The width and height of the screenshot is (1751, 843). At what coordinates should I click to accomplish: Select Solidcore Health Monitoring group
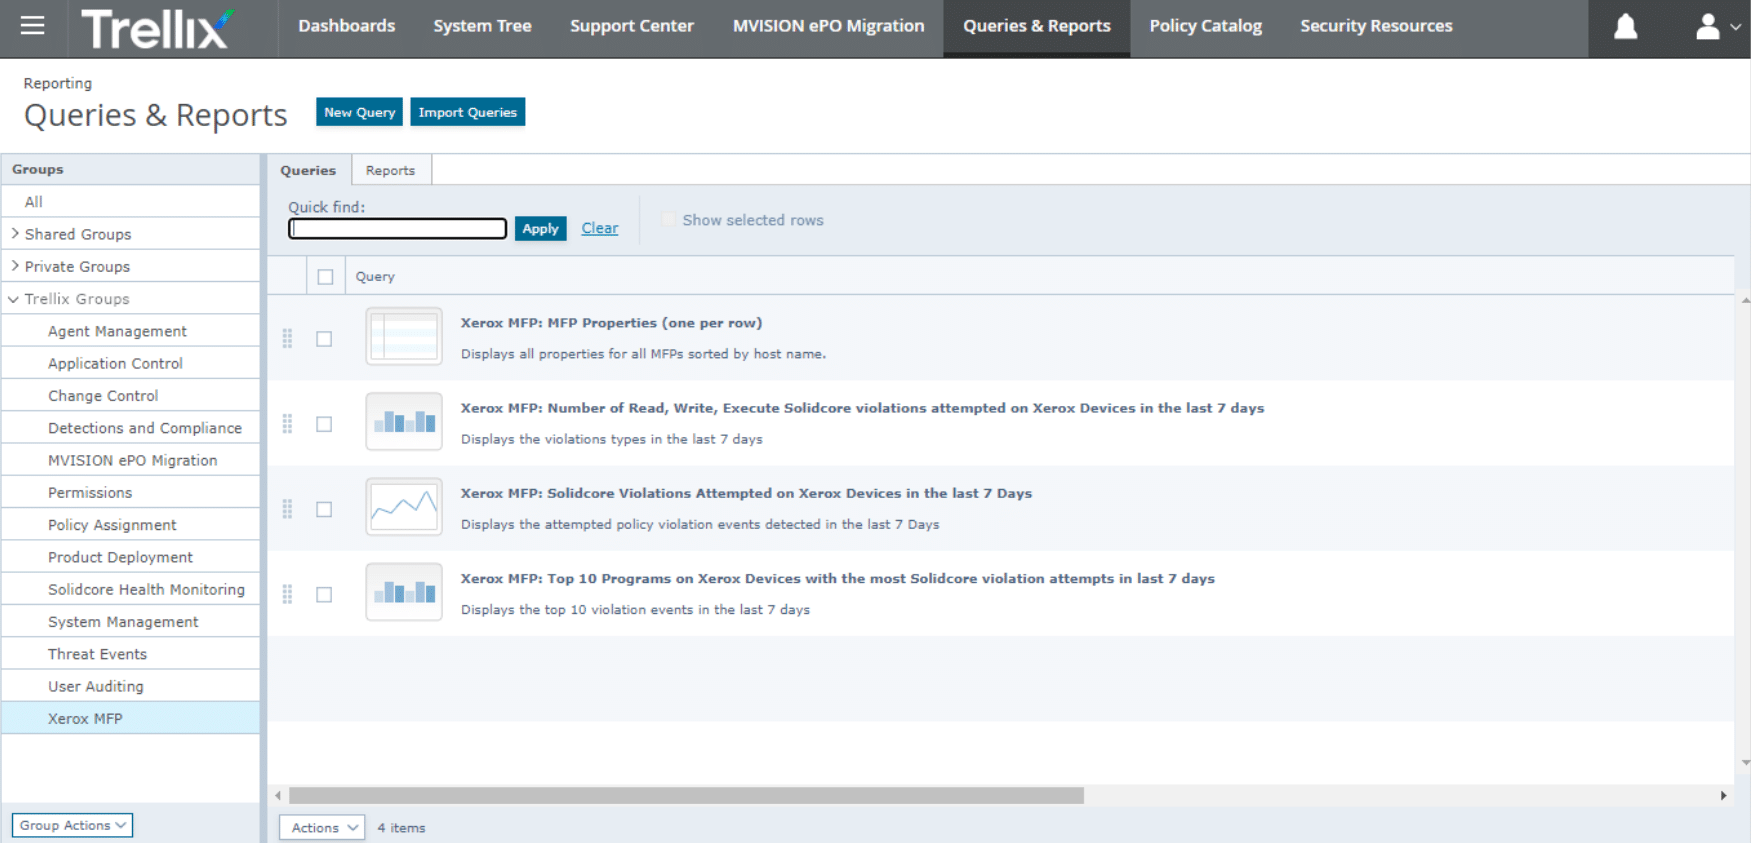[x=130, y=589]
